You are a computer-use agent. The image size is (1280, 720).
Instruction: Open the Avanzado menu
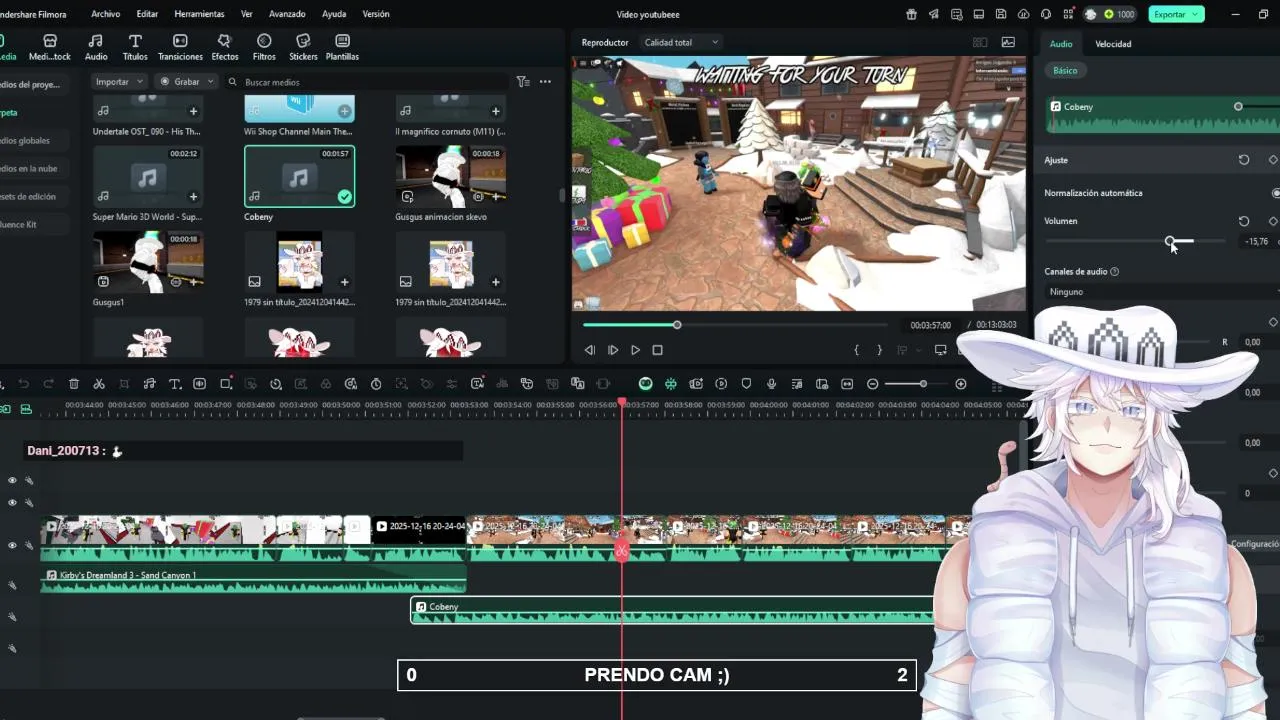[x=287, y=14]
